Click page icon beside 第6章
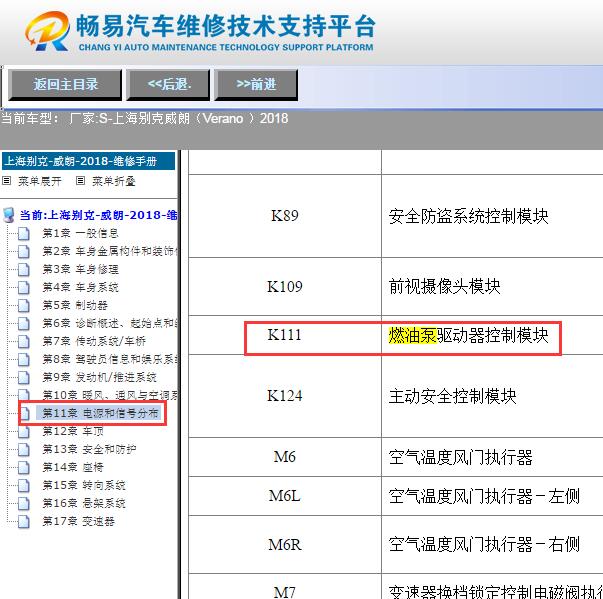603x599 pixels. (23, 324)
